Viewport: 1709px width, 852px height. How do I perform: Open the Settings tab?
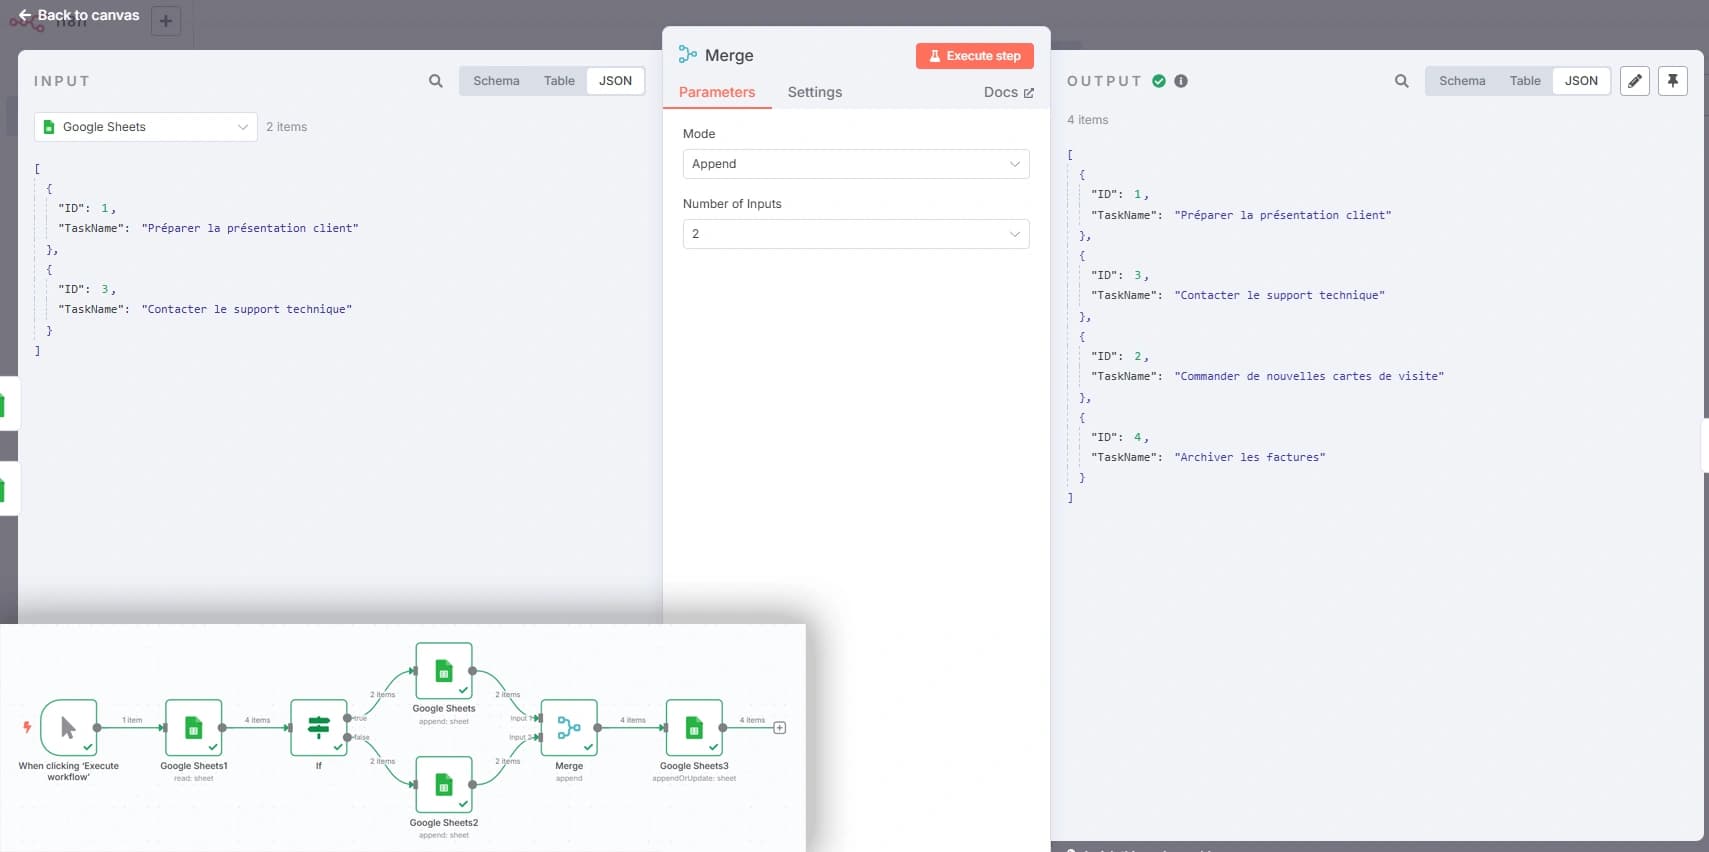tap(814, 92)
